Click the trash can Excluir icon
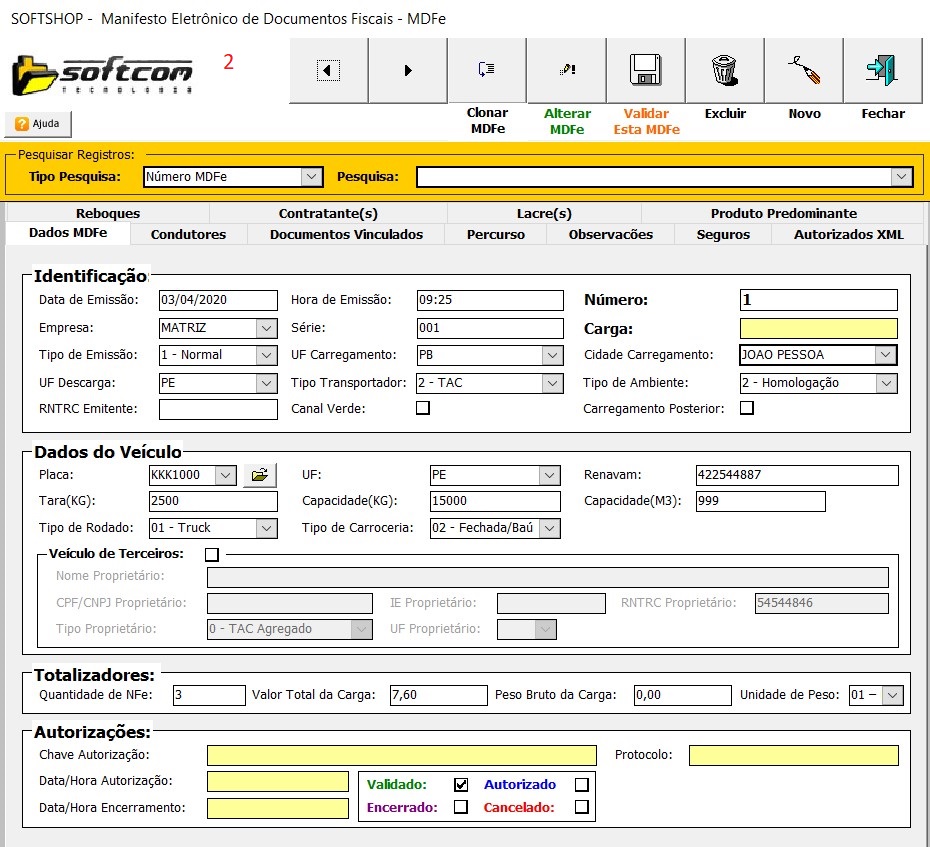This screenshot has width=930, height=847. coord(724,70)
